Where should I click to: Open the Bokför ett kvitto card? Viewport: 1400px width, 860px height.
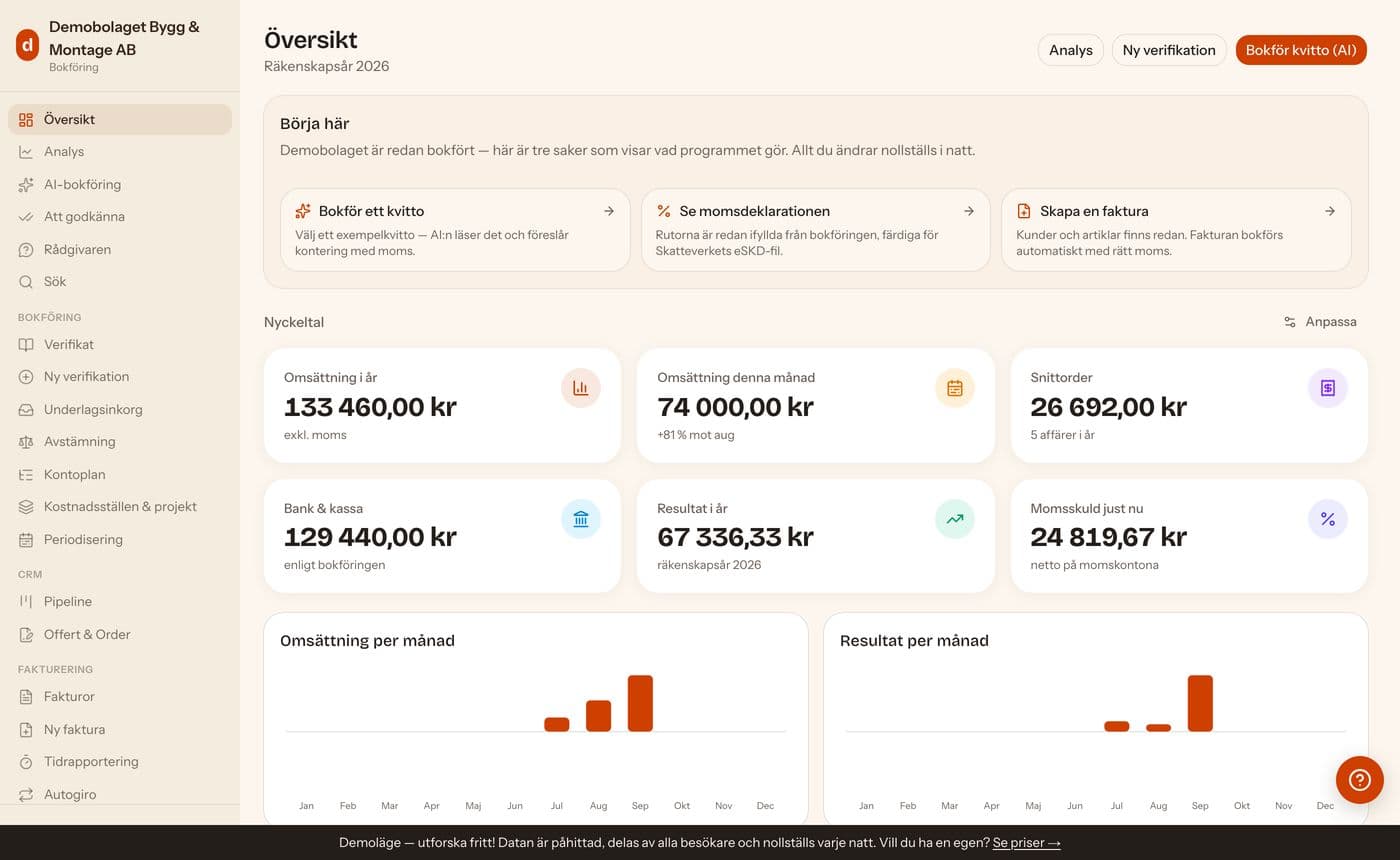pos(455,230)
